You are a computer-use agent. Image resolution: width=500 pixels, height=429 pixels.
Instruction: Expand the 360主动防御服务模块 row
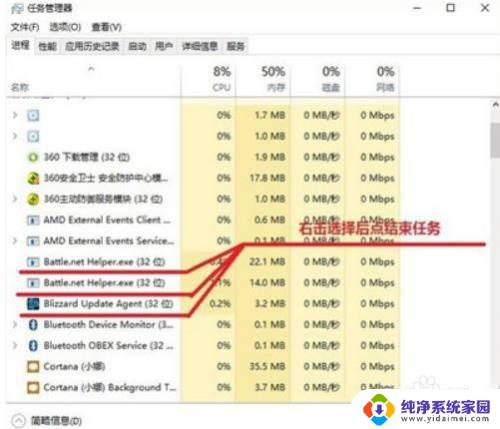tap(15, 199)
